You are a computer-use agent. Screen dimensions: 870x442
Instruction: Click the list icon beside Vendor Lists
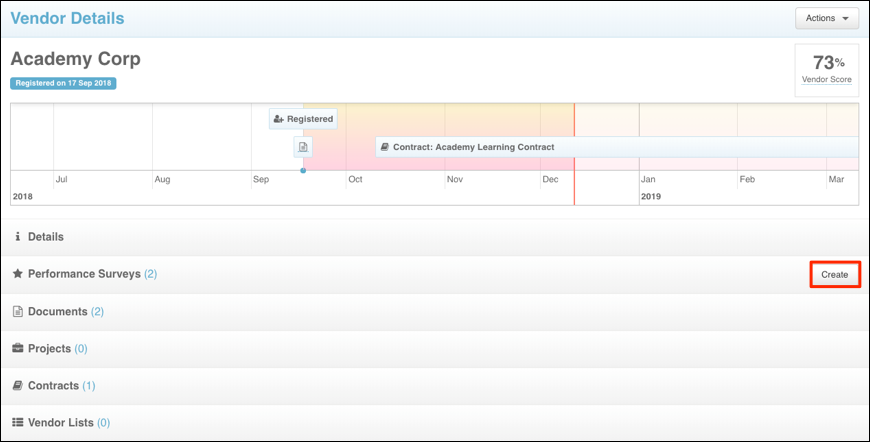pos(17,423)
